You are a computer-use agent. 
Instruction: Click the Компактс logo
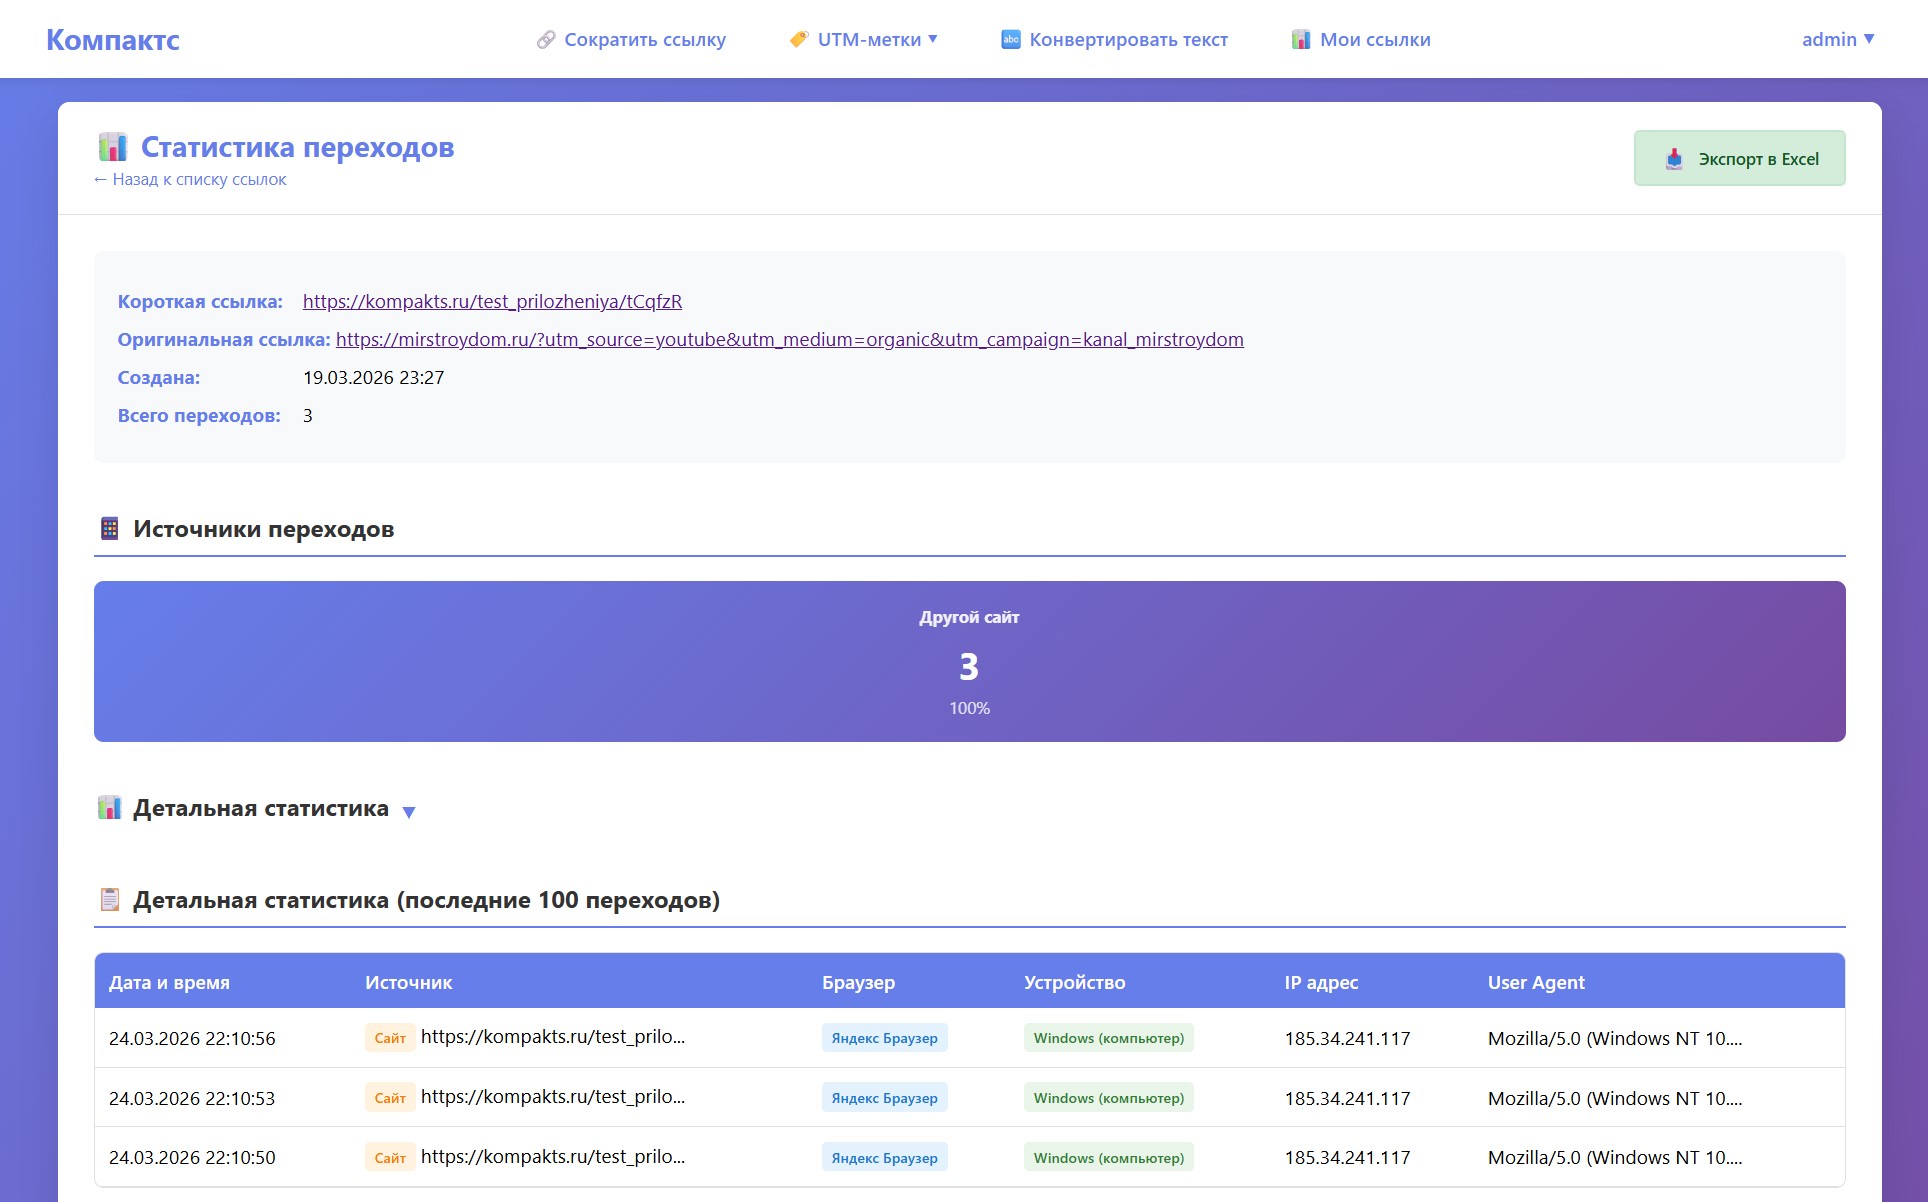pyautogui.click(x=113, y=40)
